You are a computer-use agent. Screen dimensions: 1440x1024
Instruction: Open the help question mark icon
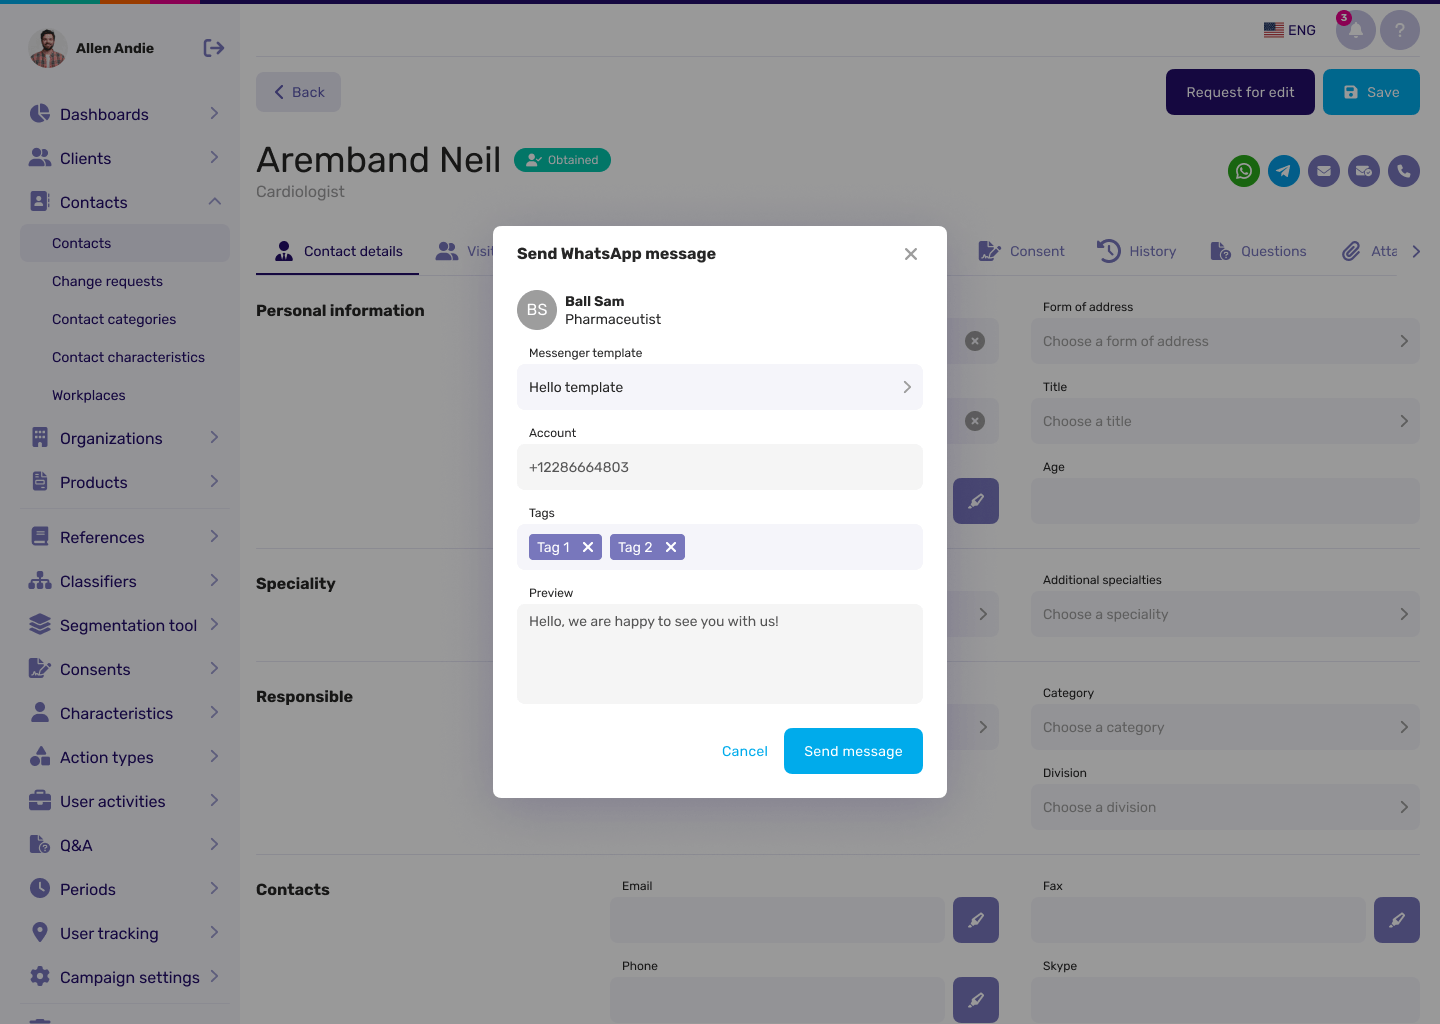point(1400,30)
